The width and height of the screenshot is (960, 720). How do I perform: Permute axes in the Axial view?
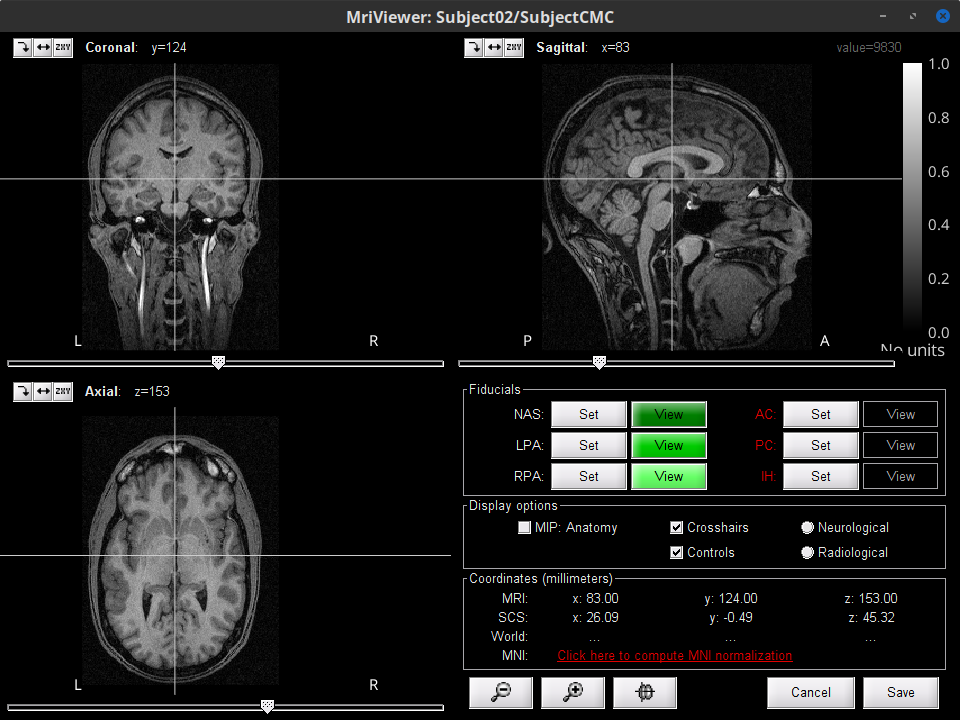coord(63,392)
